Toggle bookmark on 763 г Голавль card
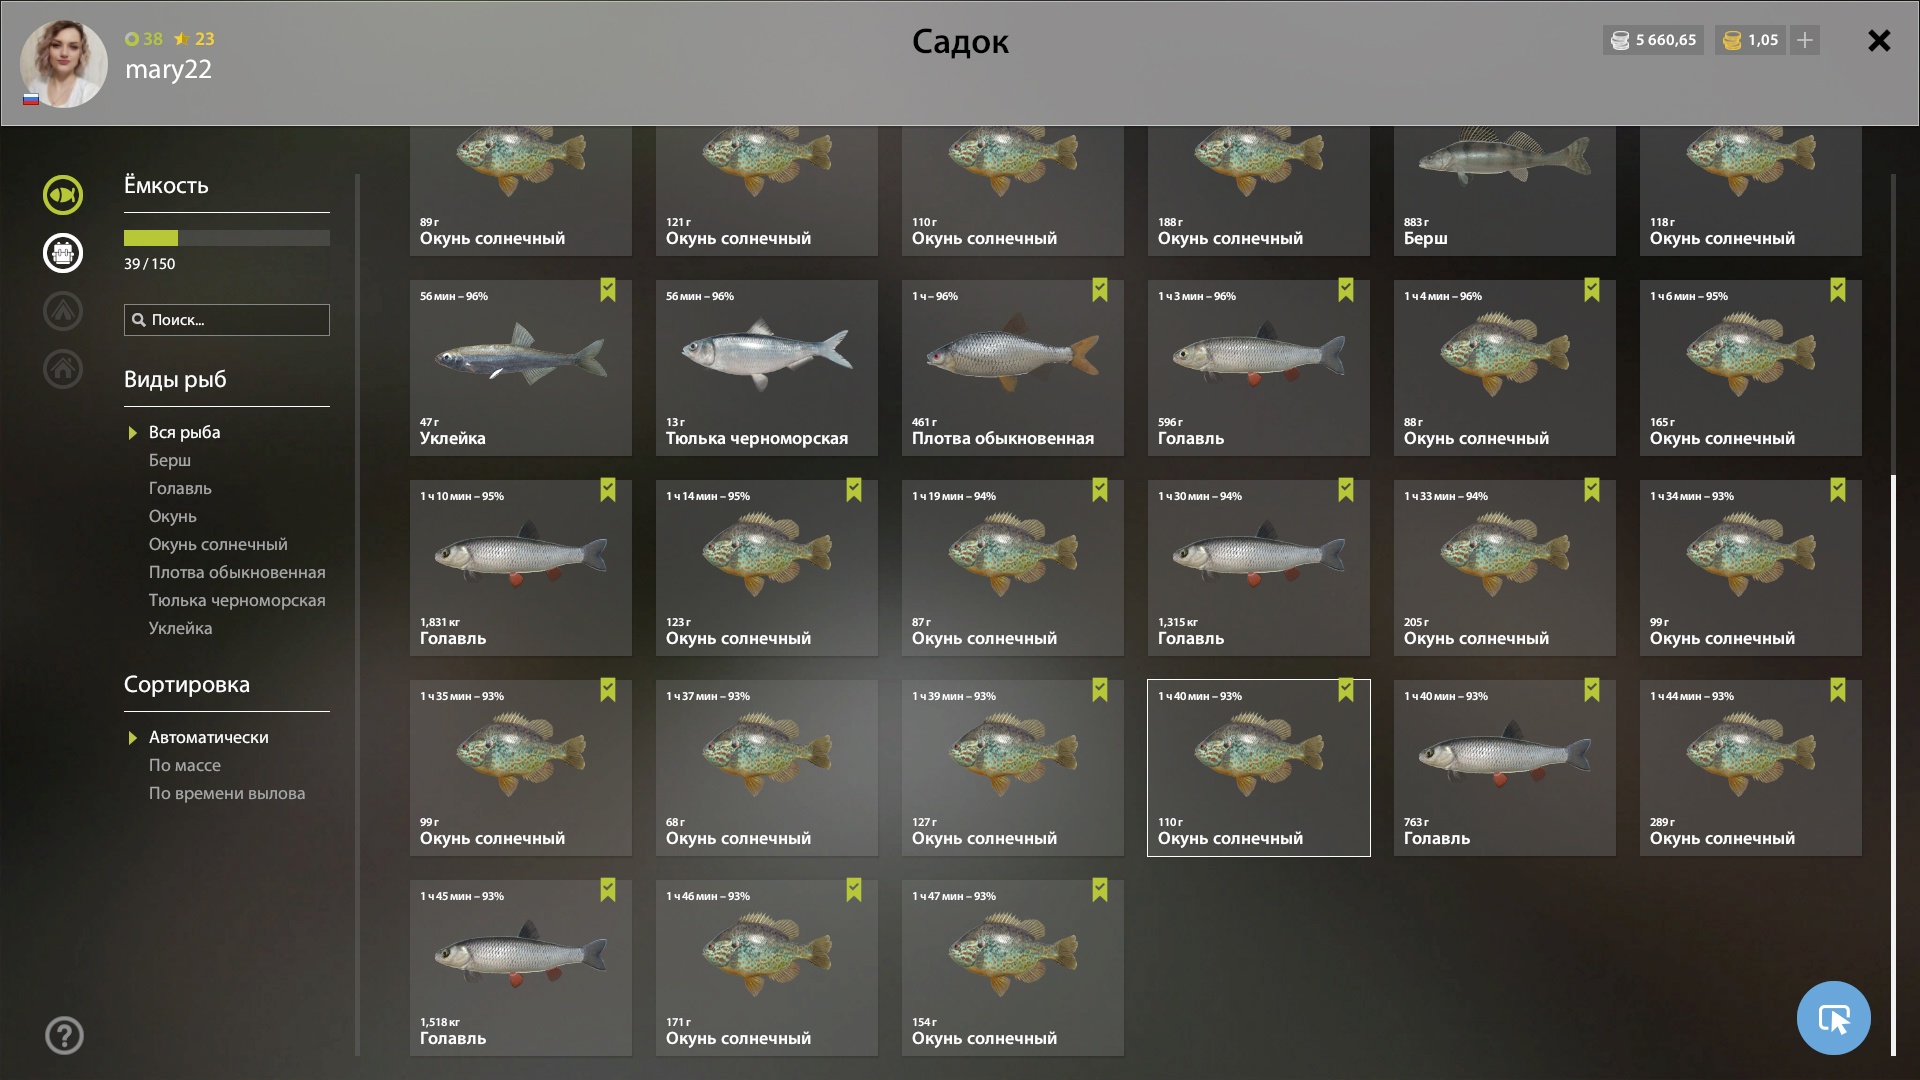The image size is (1920, 1080). point(1592,690)
